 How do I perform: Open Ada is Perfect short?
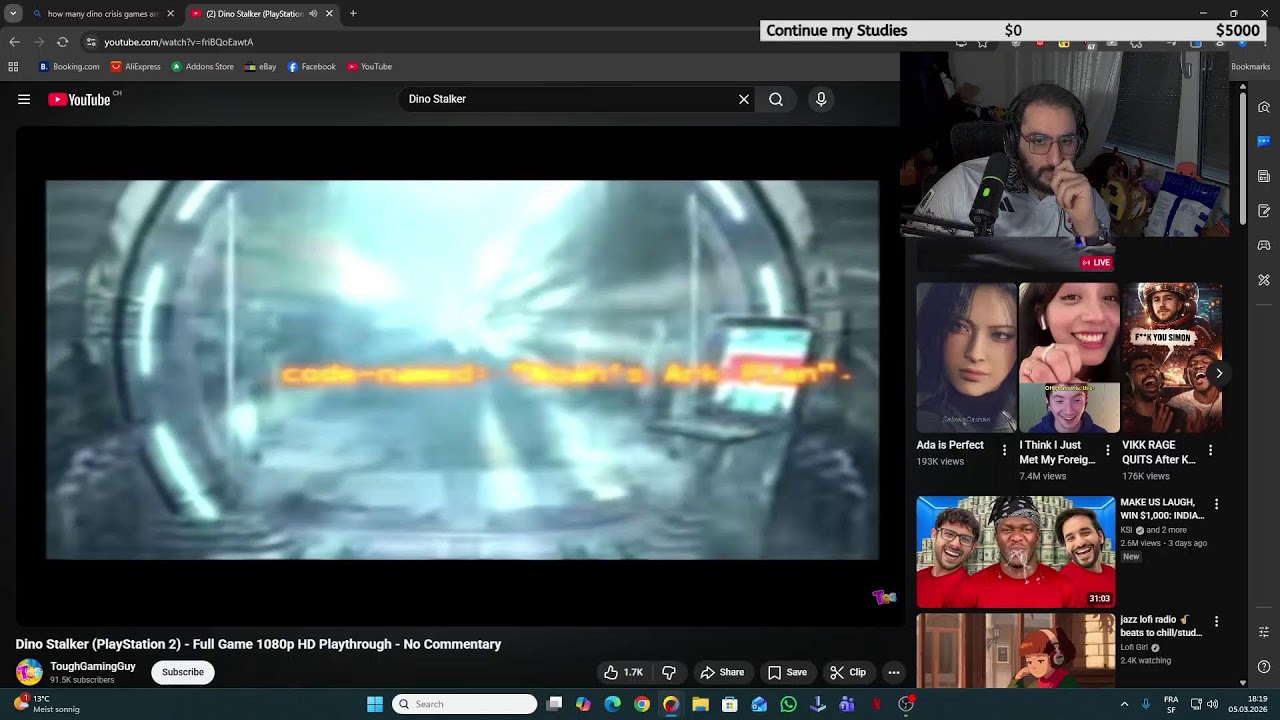click(x=966, y=357)
